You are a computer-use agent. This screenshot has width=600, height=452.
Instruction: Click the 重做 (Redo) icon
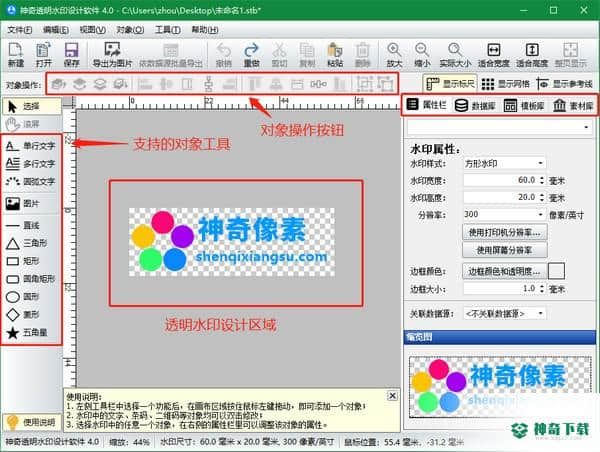click(x=251, y=55)
